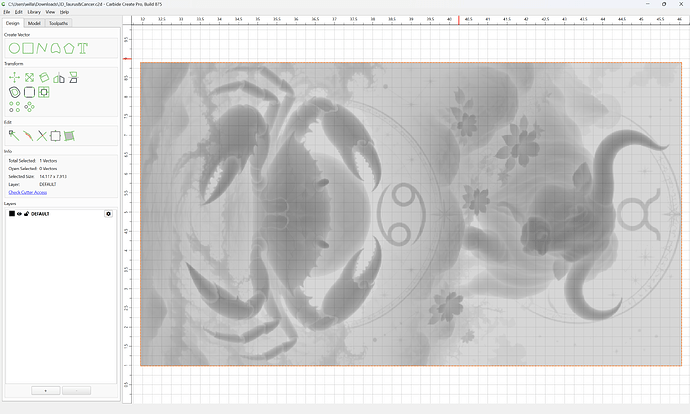
Task: Open the Align Vectors tool
Action: pyautogui.click(x=44, y=92)
